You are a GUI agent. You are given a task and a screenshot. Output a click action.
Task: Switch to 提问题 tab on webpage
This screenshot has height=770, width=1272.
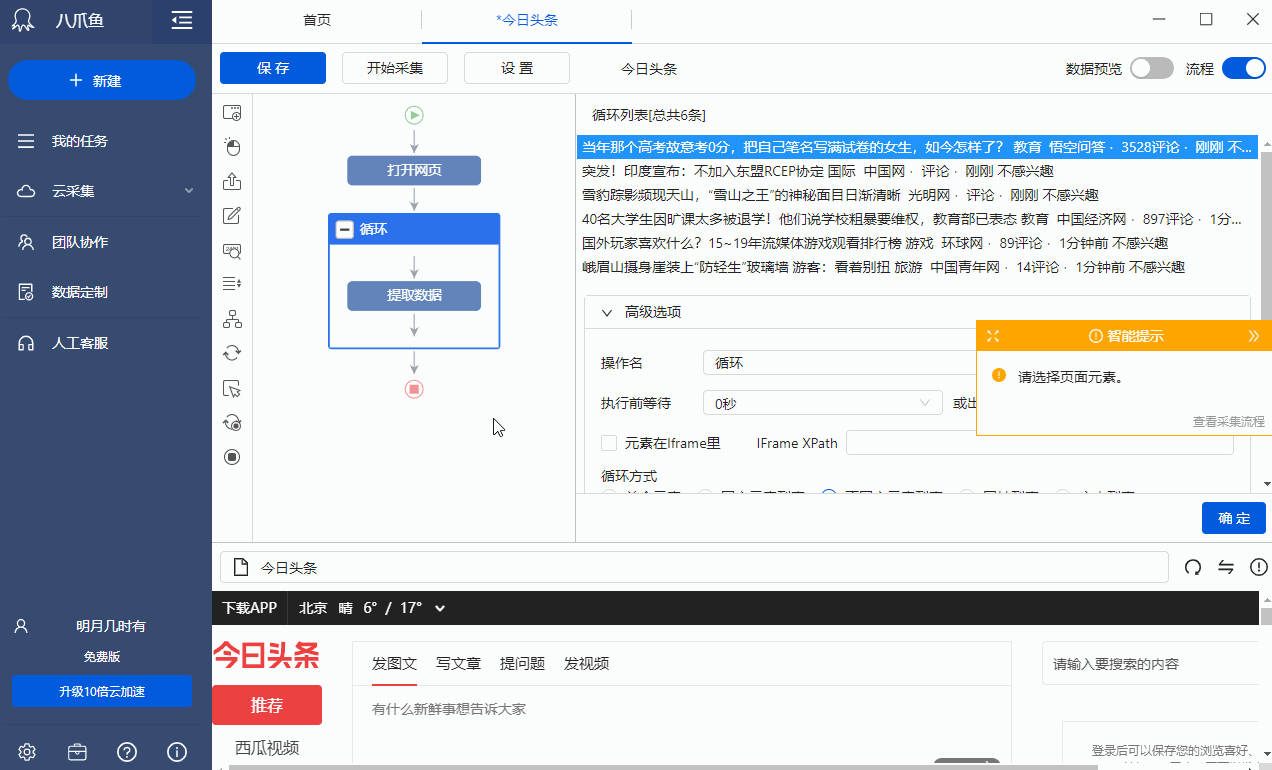(x=522, y=663)
